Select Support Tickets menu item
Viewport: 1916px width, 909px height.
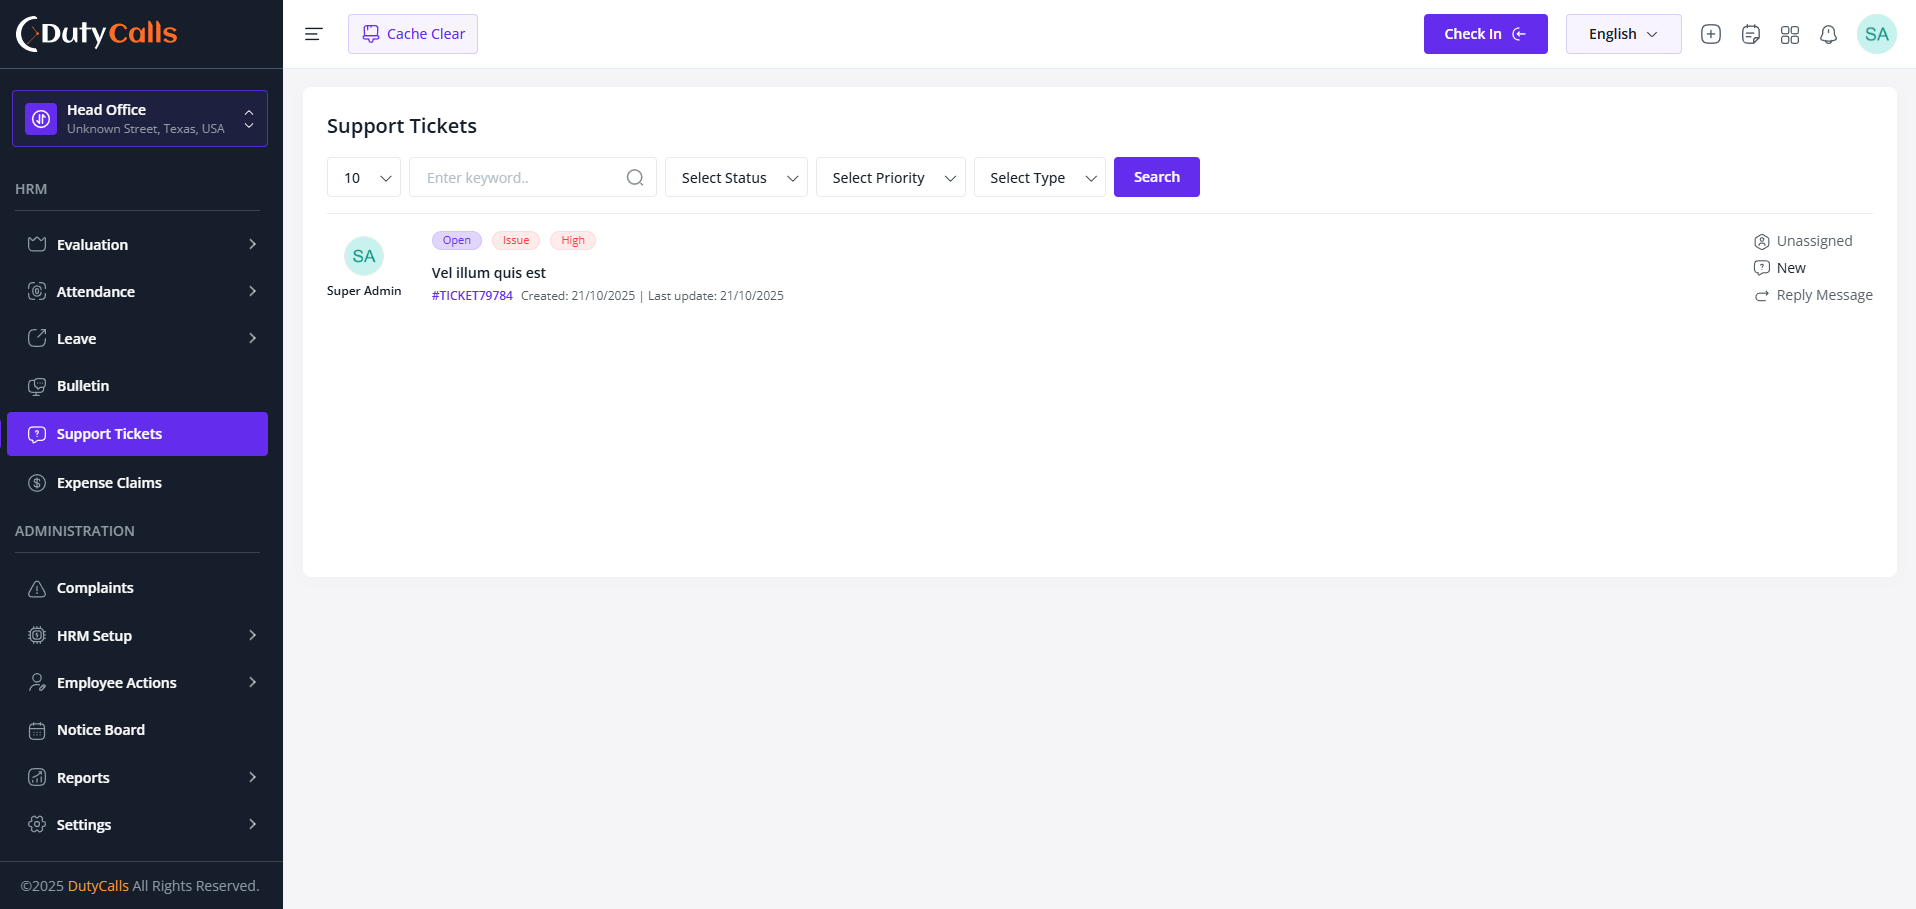pyautogui.click(x=137, y=434)
